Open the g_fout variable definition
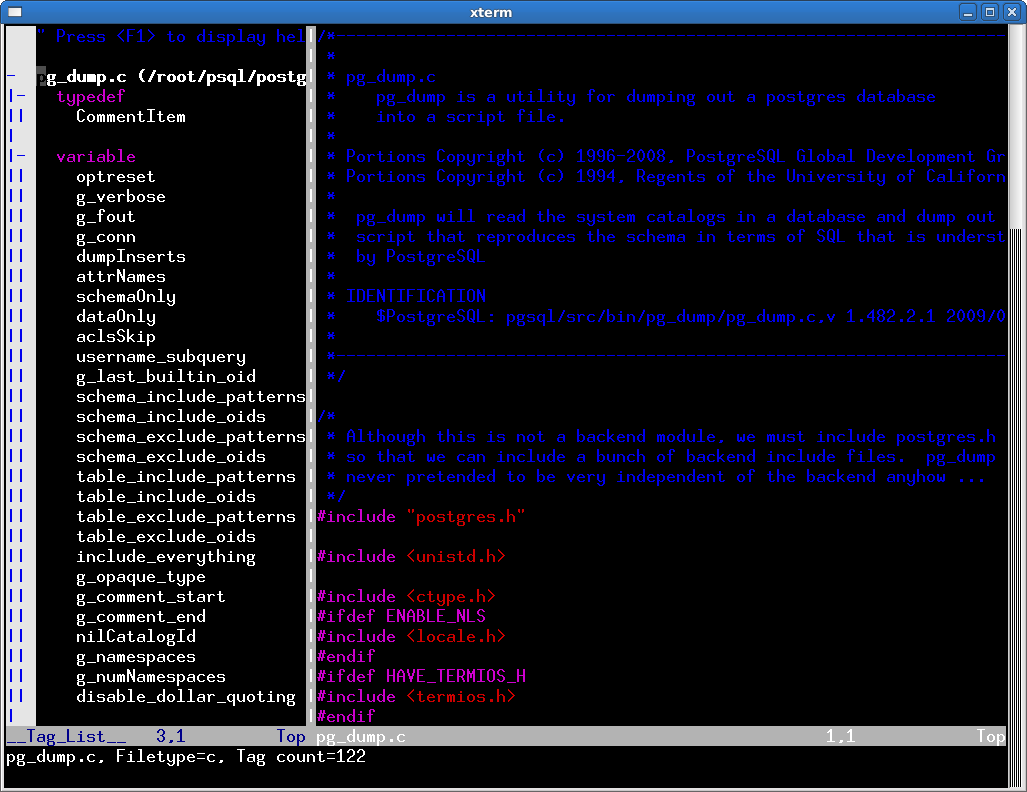Viewport: 1027px width, 792px height. [103, 216]
